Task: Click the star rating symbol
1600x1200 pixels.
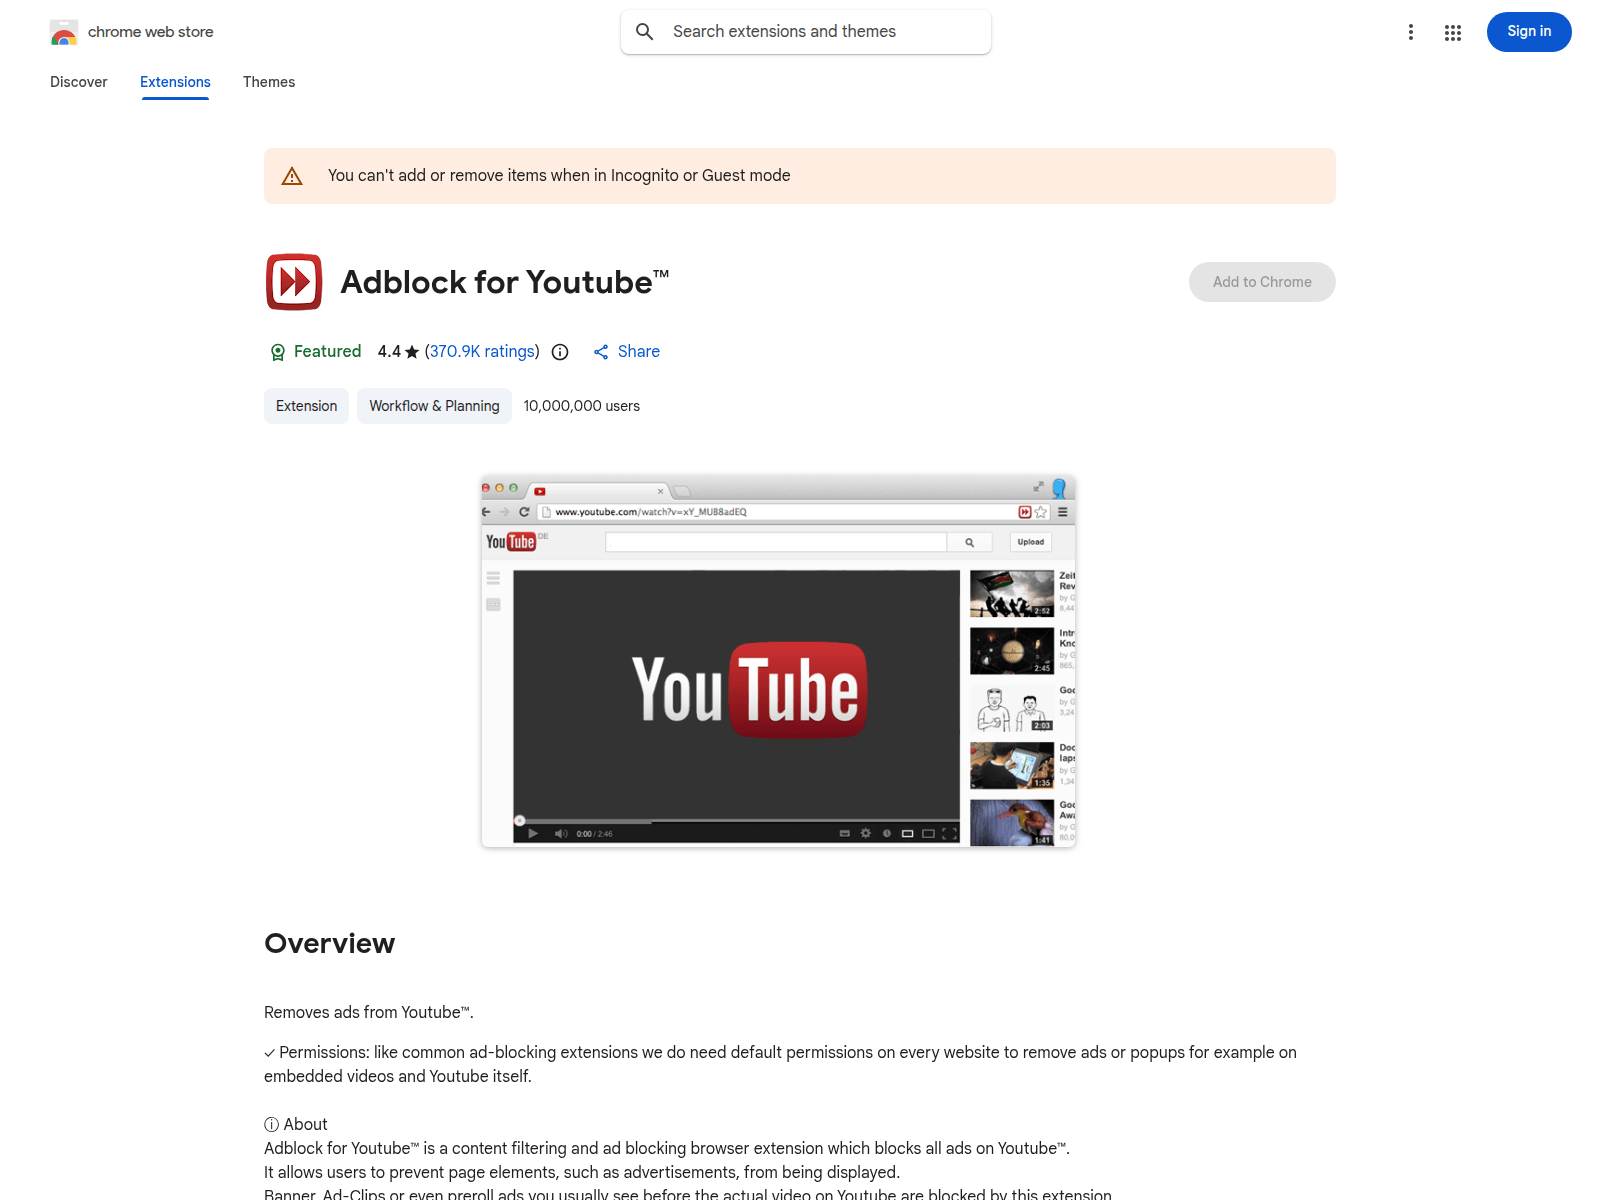Action: [x=411, y=351]
